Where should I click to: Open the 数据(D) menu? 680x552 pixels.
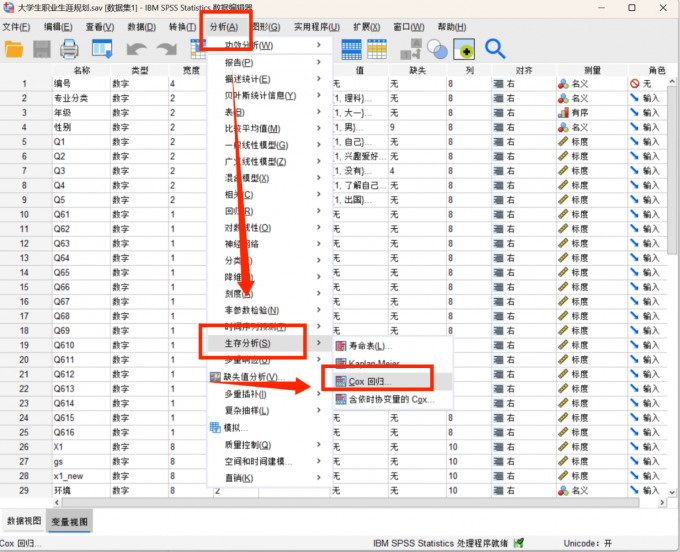coord(141,27)
